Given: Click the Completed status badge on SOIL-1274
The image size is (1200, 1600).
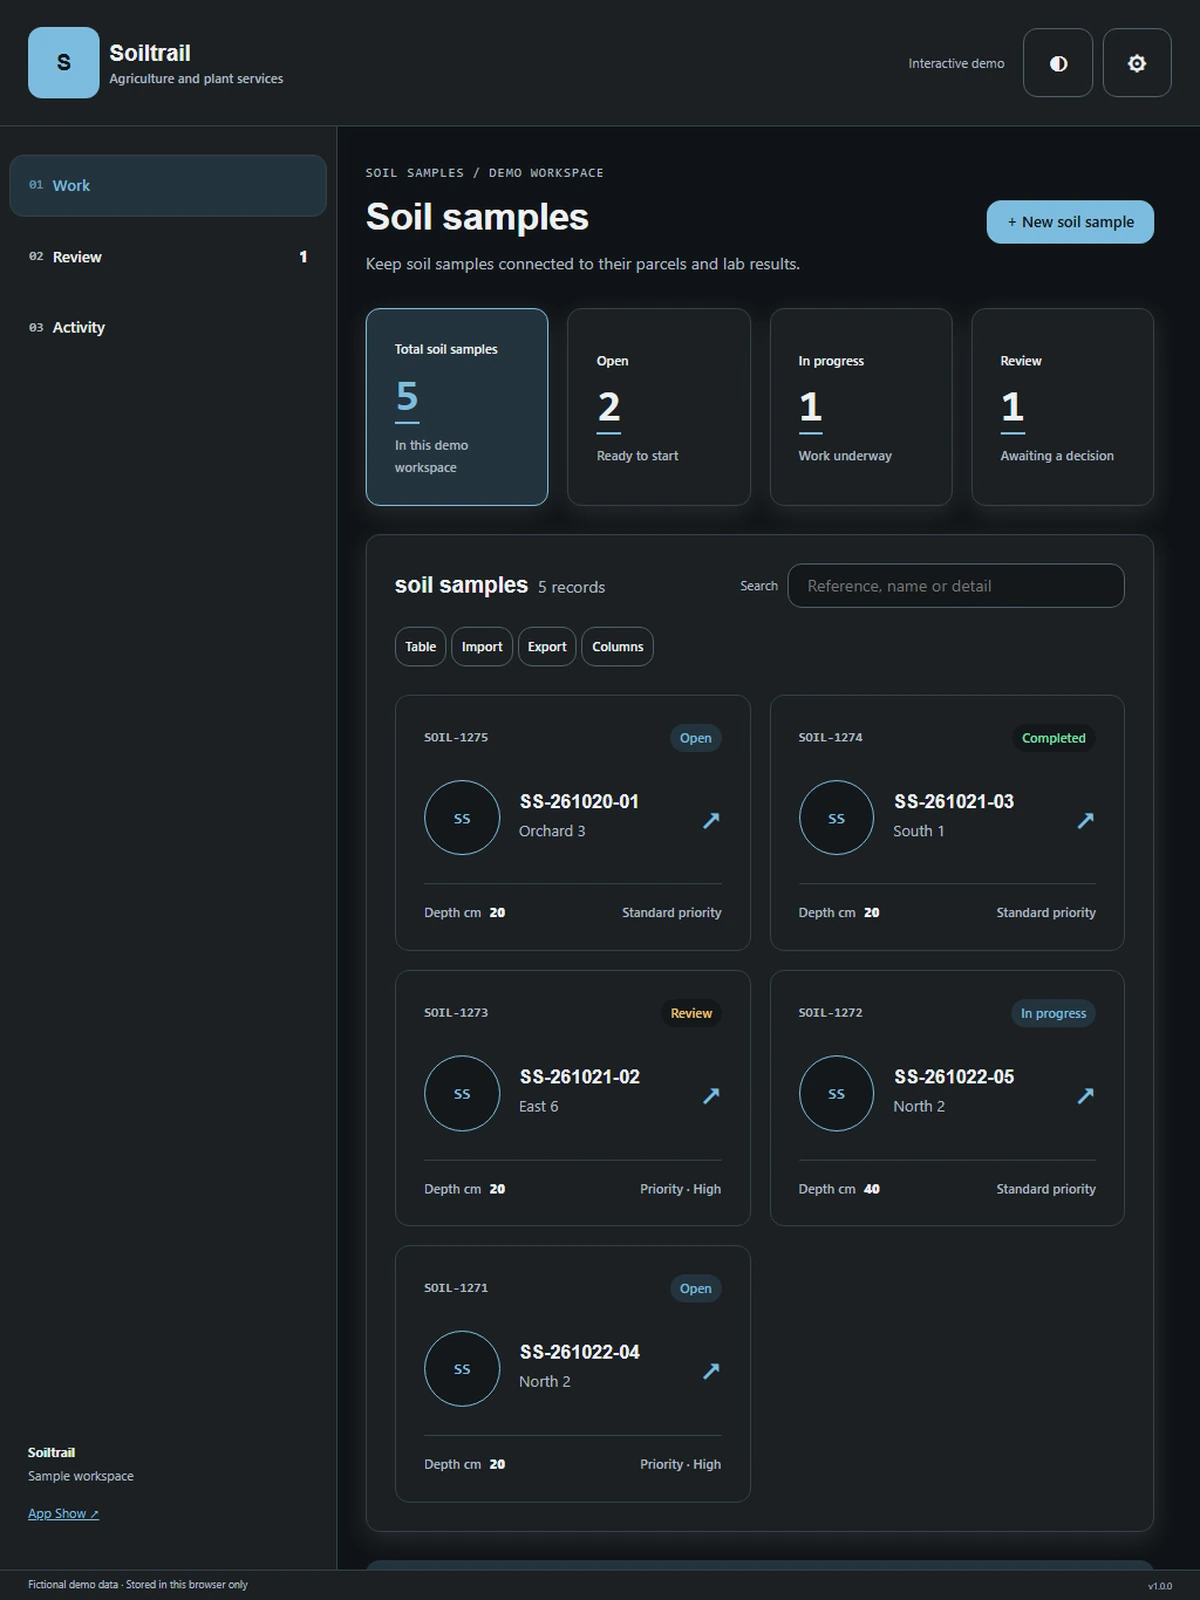Looking at the screenshot, I should click(x=1054, y=738).
